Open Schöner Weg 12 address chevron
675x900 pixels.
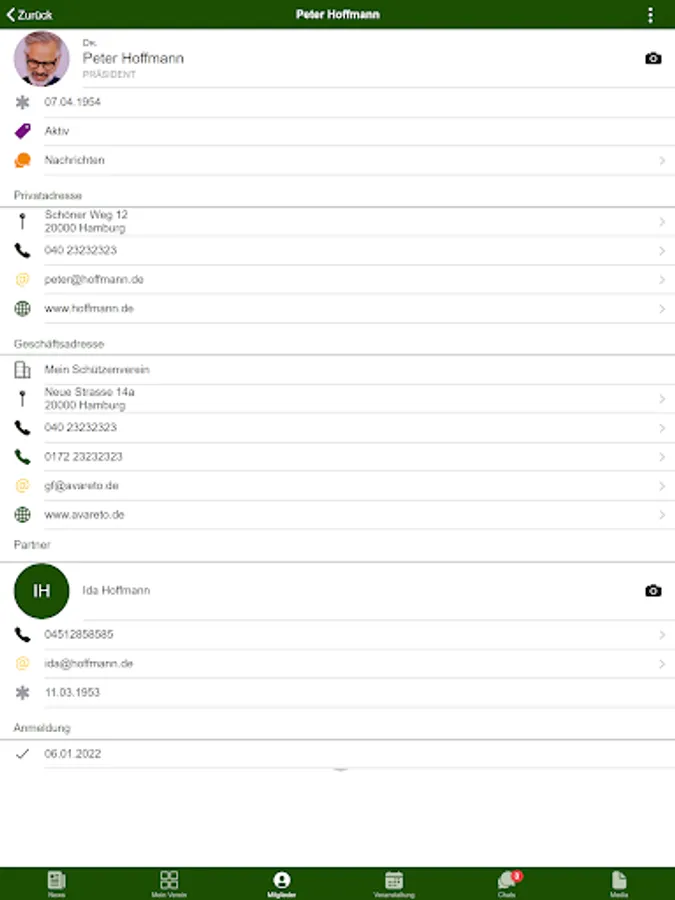click(x=662, y=222)
